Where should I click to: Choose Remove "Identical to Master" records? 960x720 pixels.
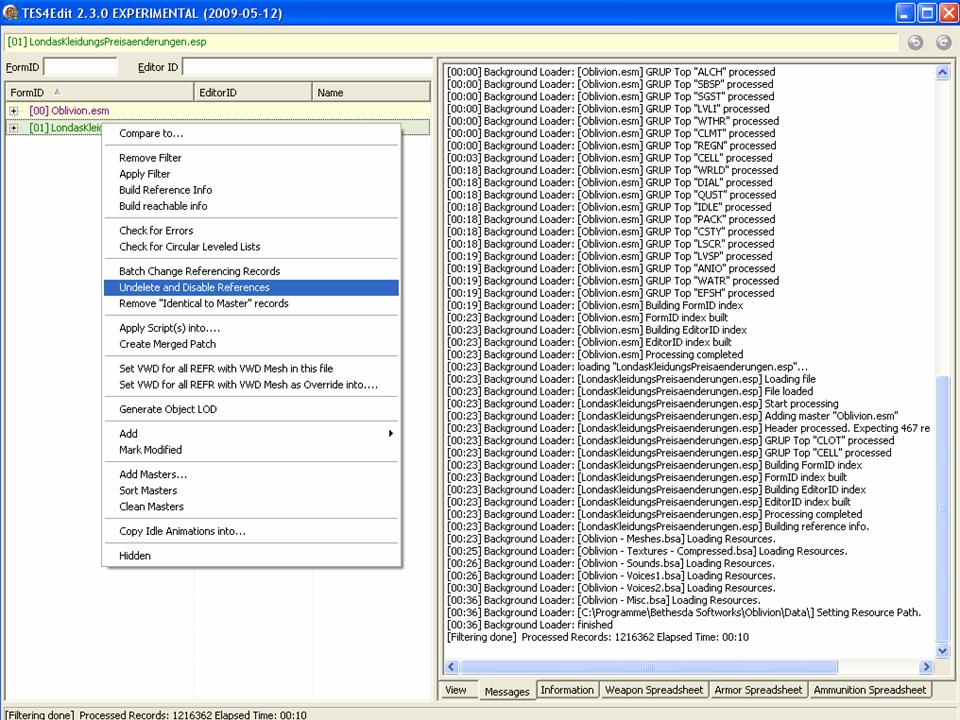251,304
